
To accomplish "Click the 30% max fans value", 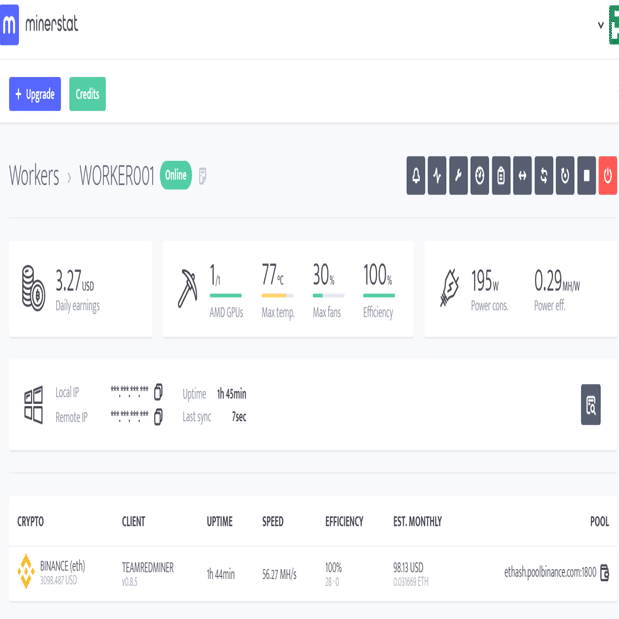I will pos(324,274).
